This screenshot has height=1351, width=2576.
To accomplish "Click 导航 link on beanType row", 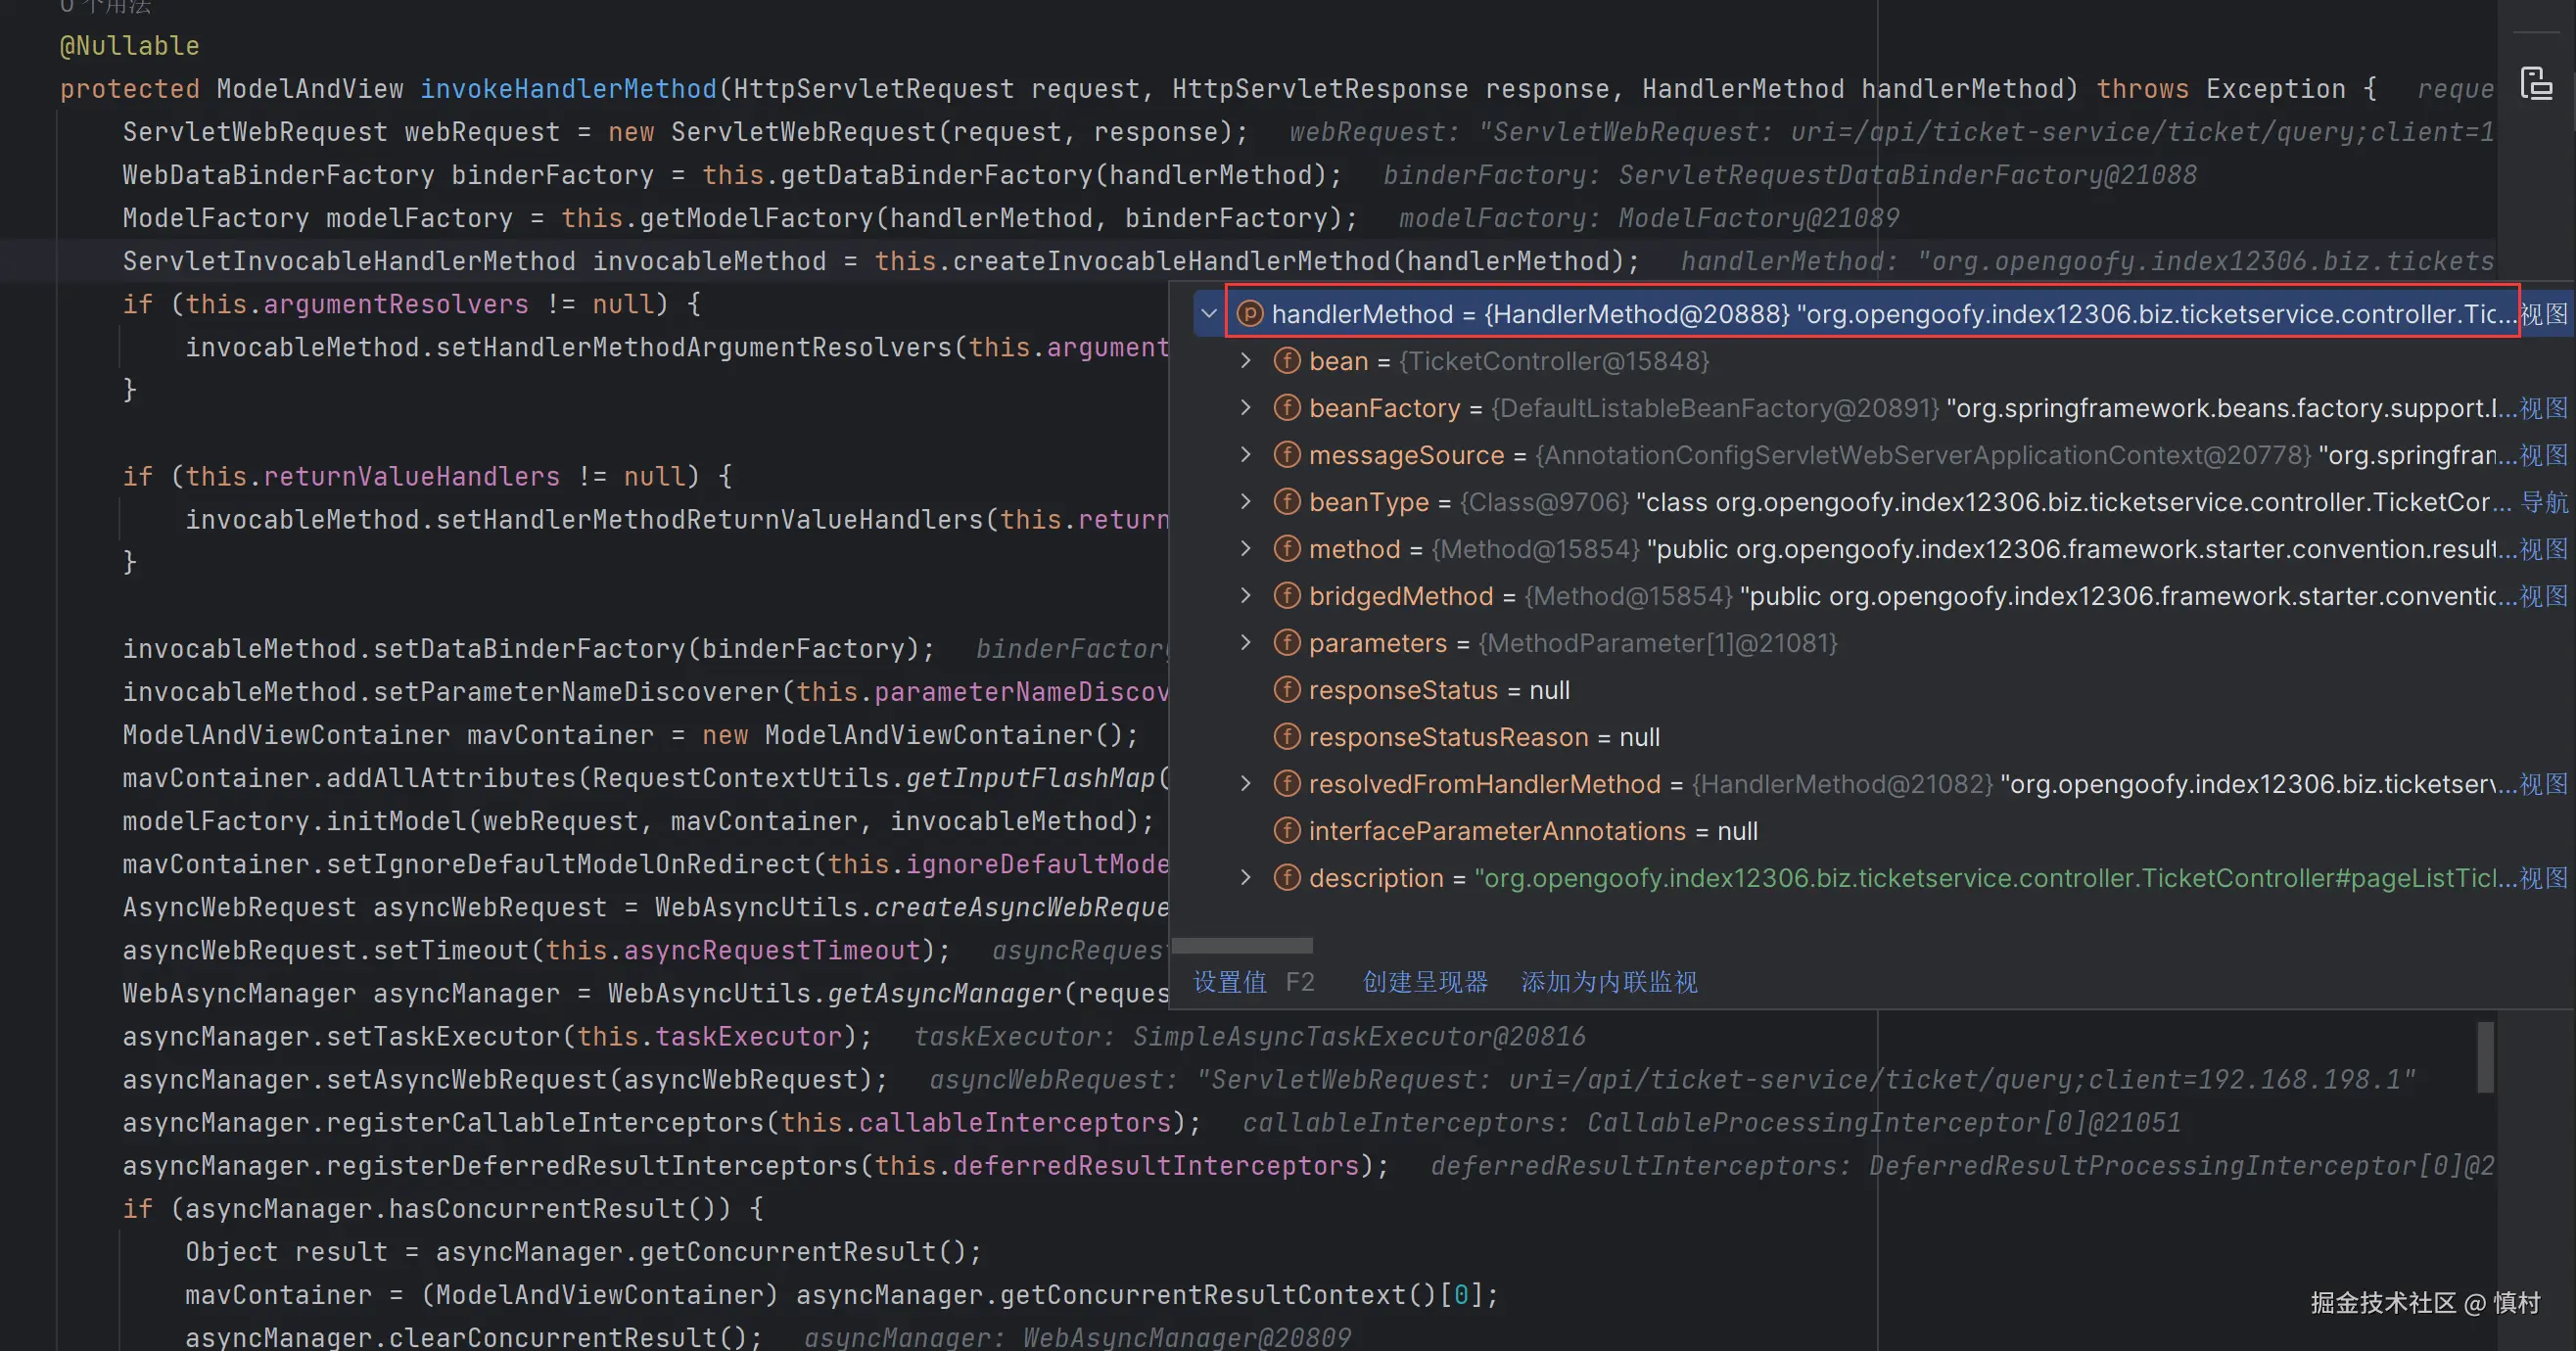I will pyautogui.click(x=2544, y=502).
